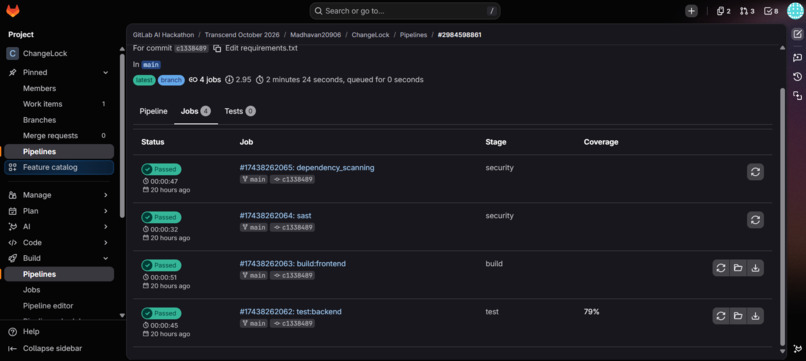This screenshot has height=361, width=806.
Task: Open Work items in the sidebar
Action: (59, 104)
